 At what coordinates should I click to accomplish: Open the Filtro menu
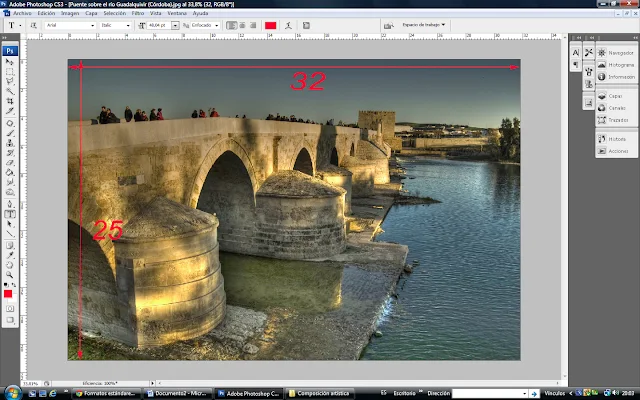(x=138, y=13)
